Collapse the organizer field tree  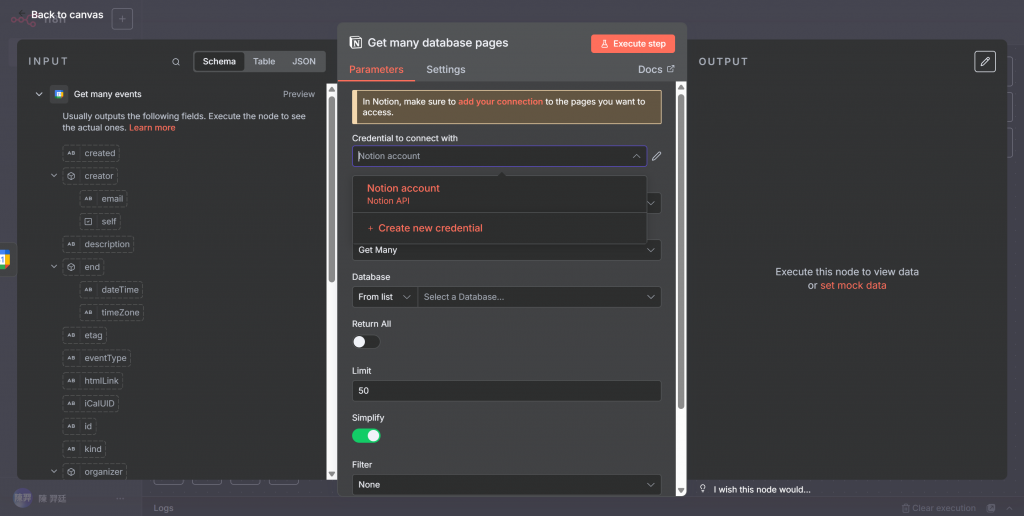(54, 471)
